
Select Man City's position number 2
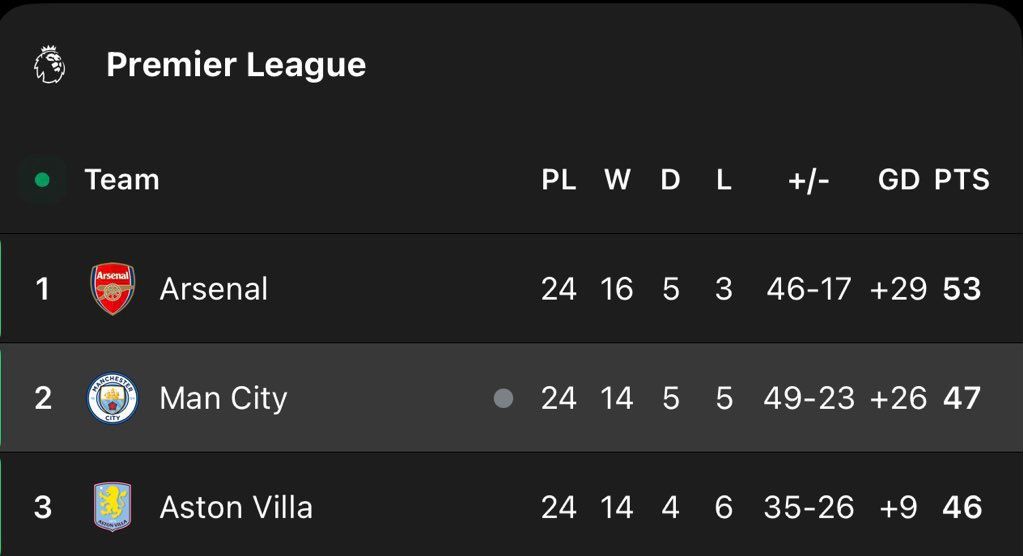42,398
